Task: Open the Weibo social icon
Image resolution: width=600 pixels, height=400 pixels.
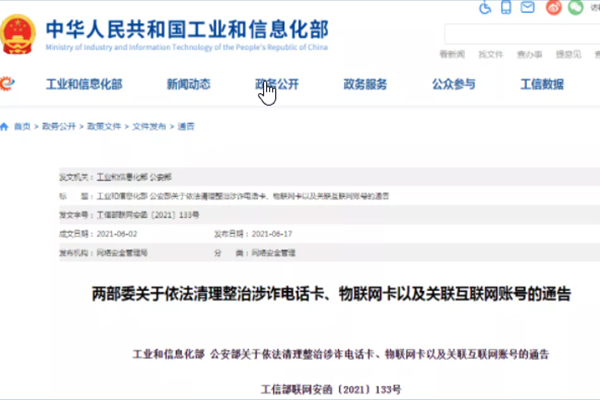Action: pyautogui.click(x=553, y=7)
